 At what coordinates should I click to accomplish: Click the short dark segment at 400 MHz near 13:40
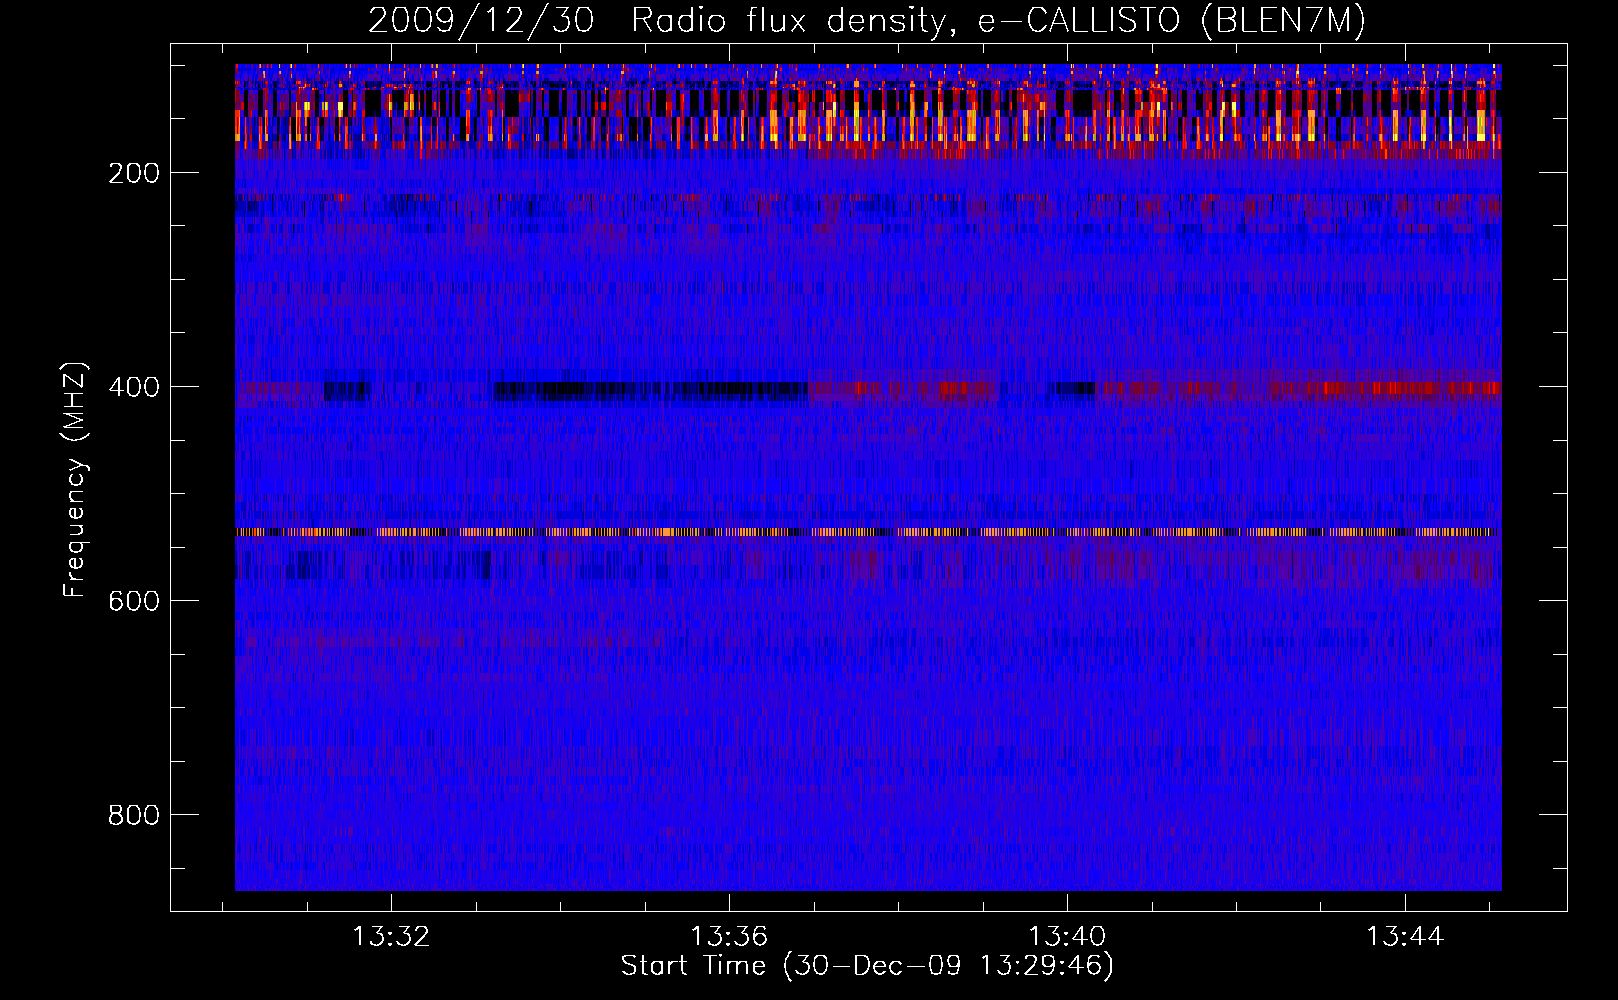point(1075,388)
